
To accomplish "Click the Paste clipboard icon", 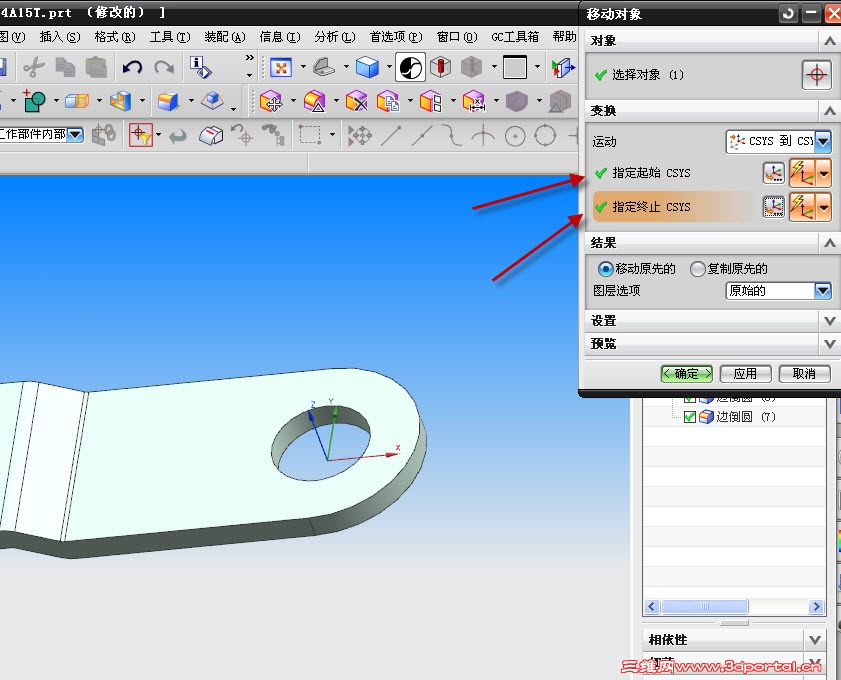I will 97,67.
